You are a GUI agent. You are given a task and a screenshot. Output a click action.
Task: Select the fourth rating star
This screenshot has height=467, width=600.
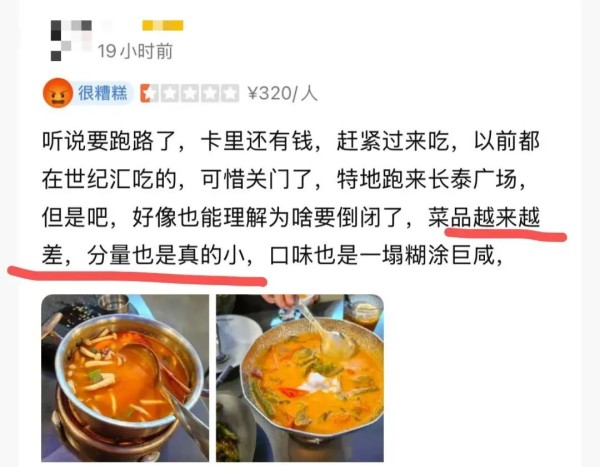pos(210,93)
